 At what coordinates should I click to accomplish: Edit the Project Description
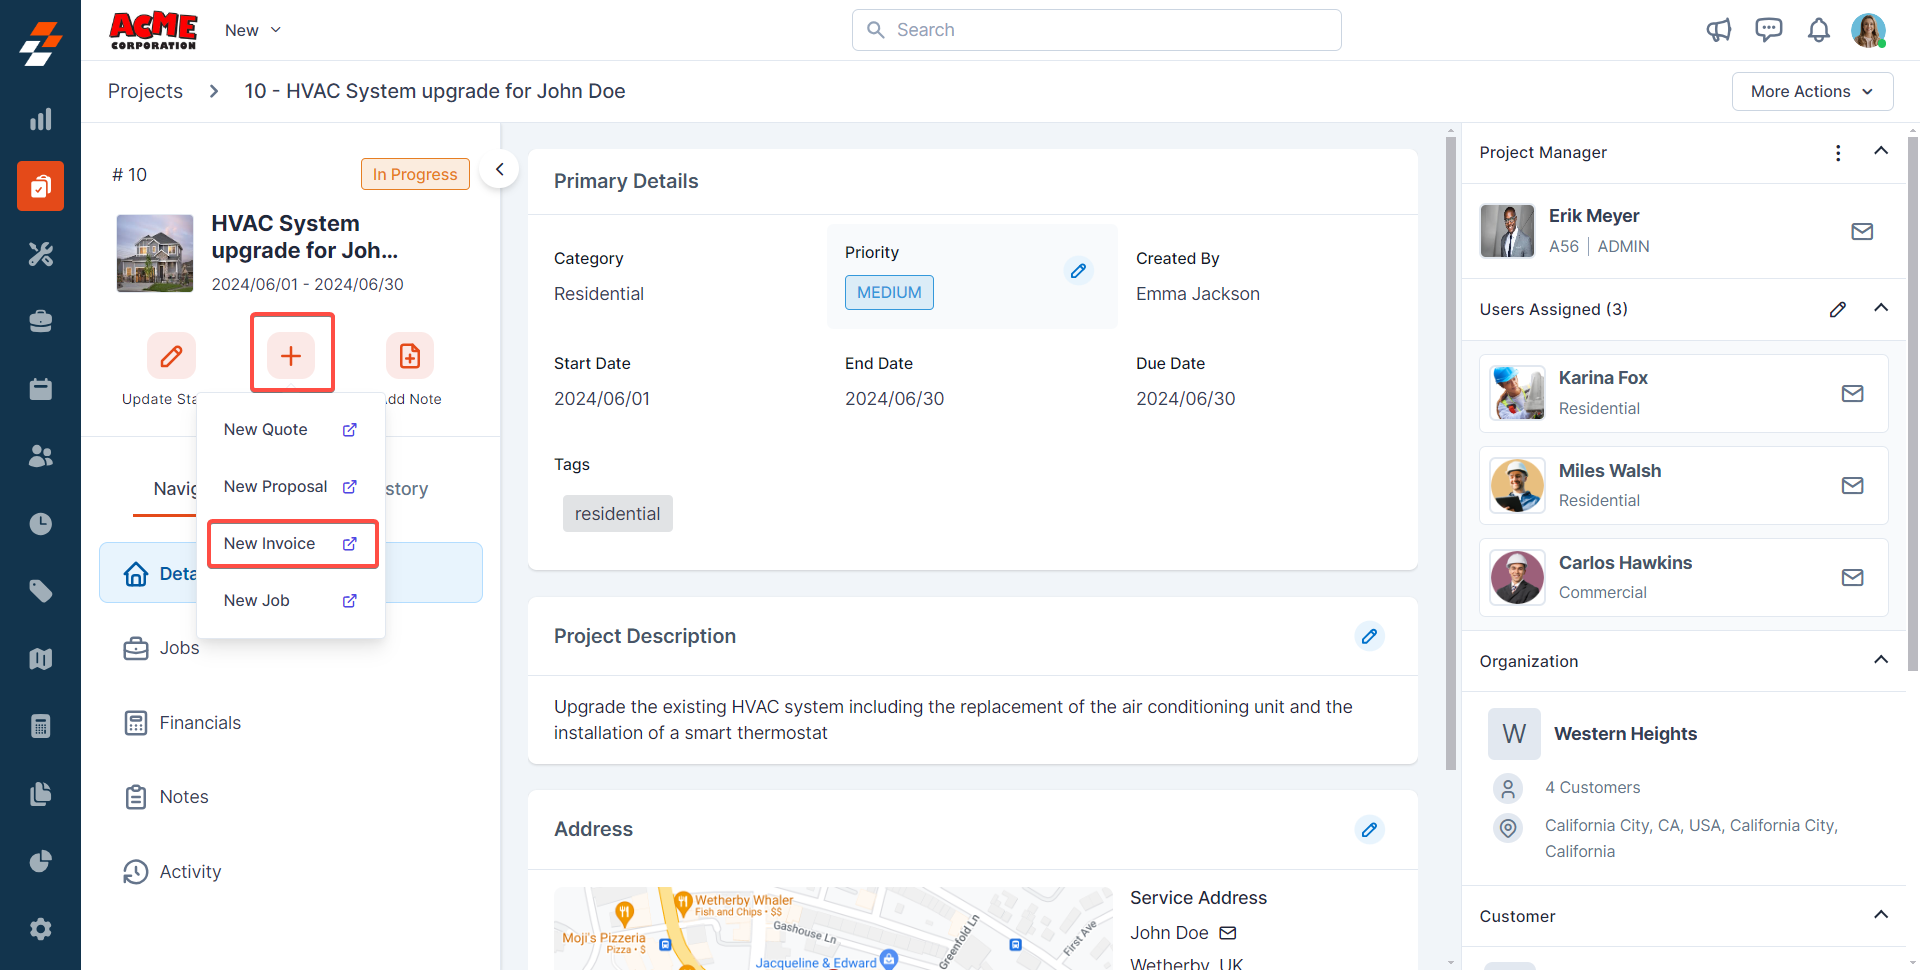pos(1369,636)
